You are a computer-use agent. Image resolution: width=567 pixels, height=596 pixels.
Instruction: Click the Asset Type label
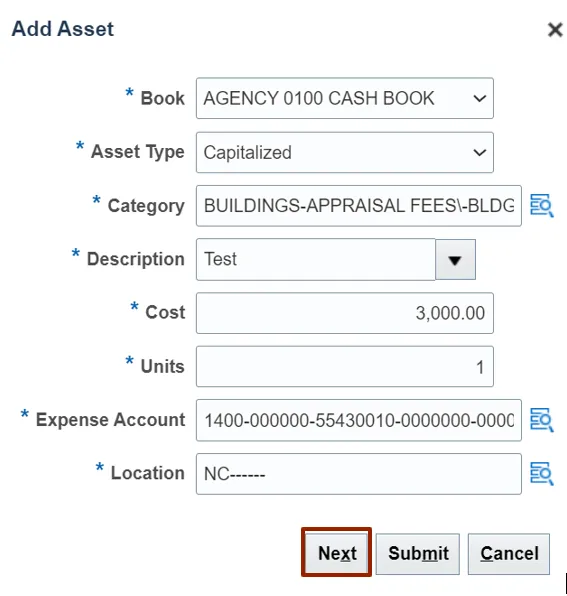coord(138,152)
